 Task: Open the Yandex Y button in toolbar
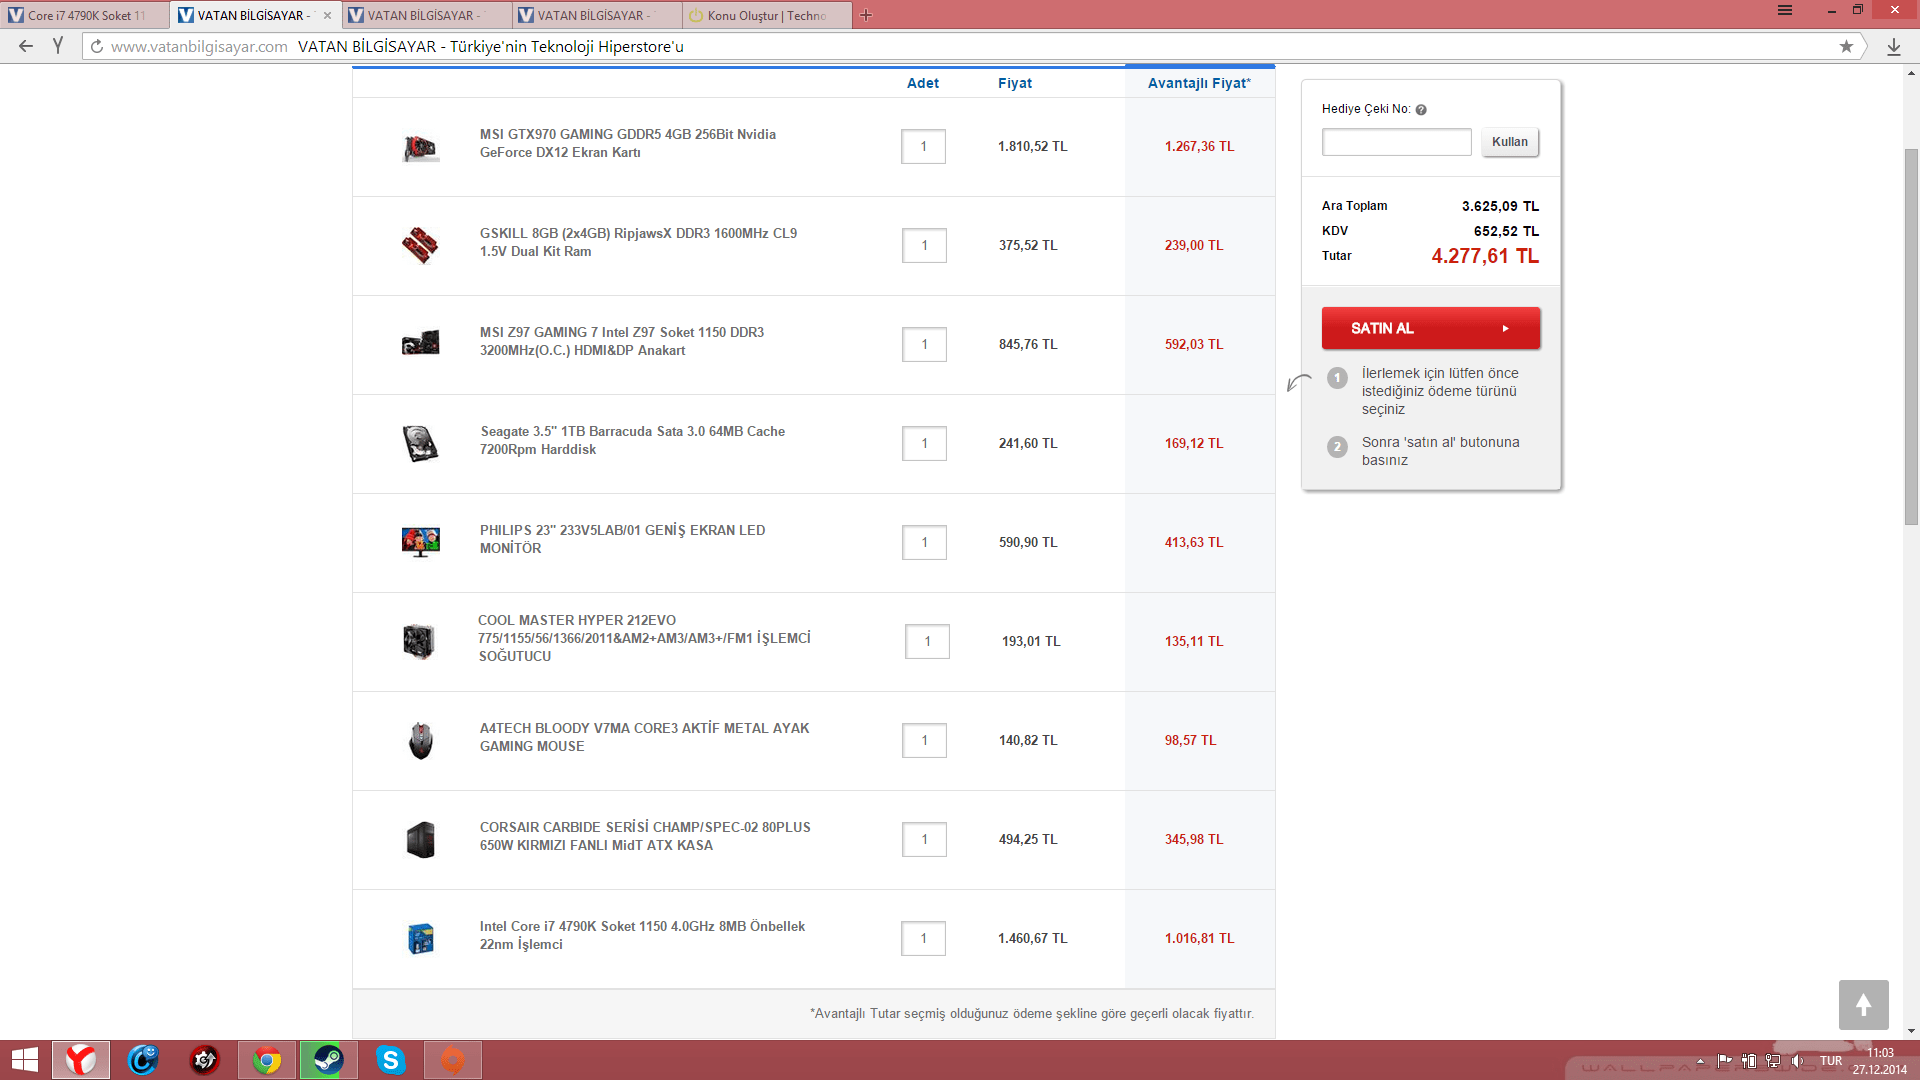click(58, 46)
